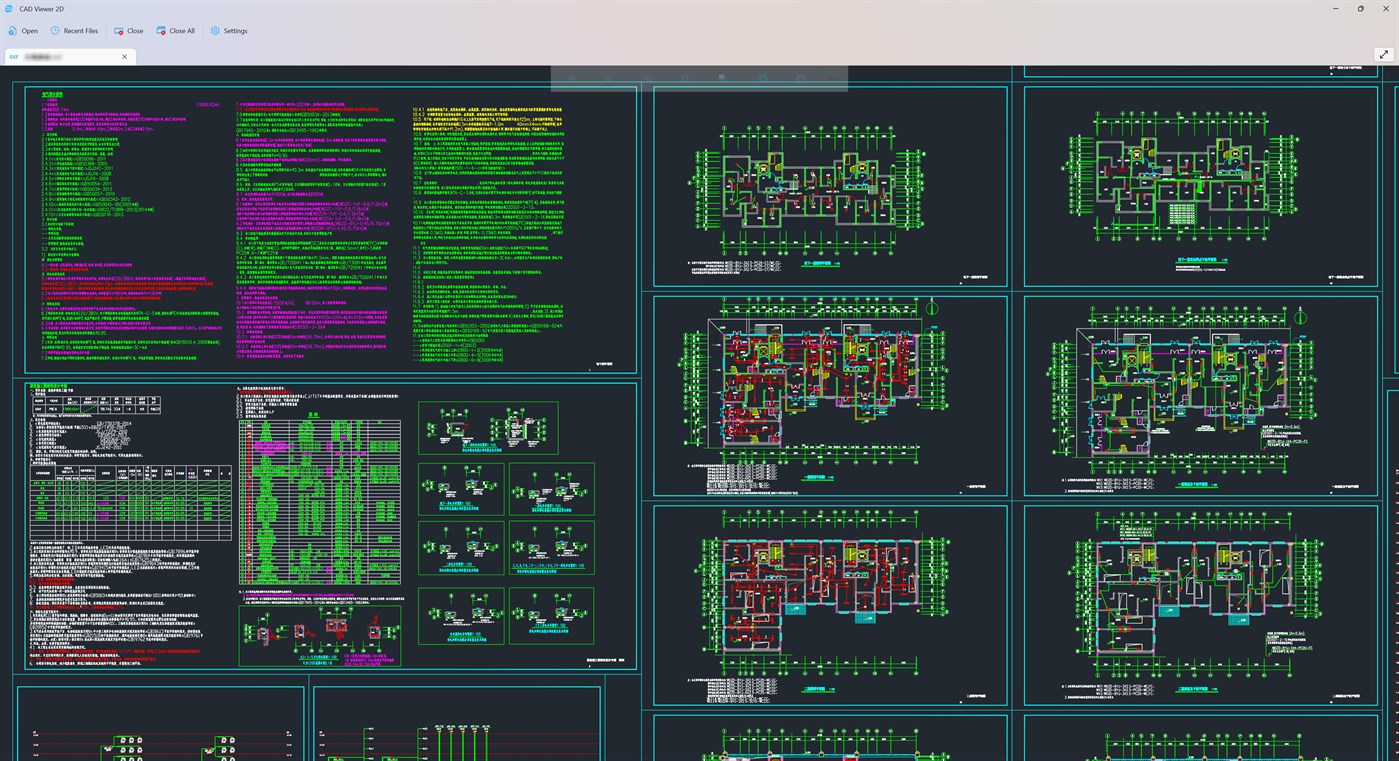
Task: Expand the viewer to full screen
Action: pyautogui.click(x=1384, y=55)
